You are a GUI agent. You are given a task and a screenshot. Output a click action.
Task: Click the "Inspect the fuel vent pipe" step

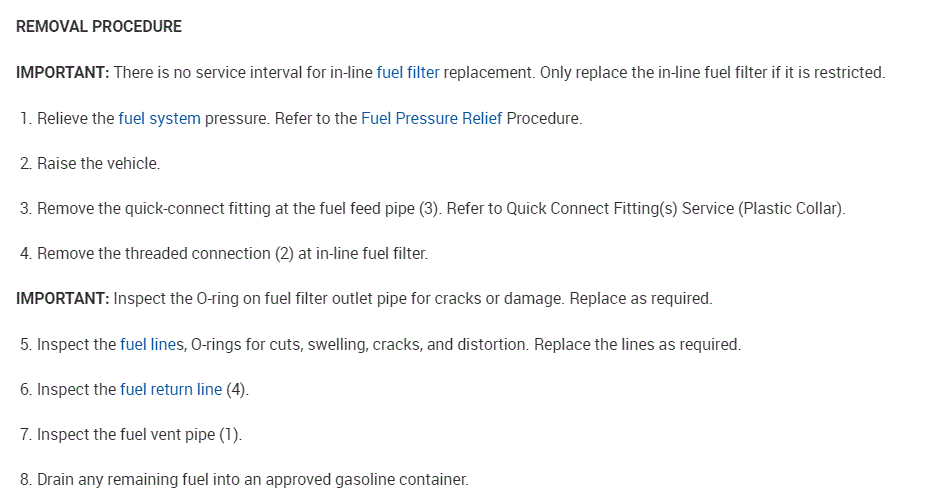(x=139, y=434)
